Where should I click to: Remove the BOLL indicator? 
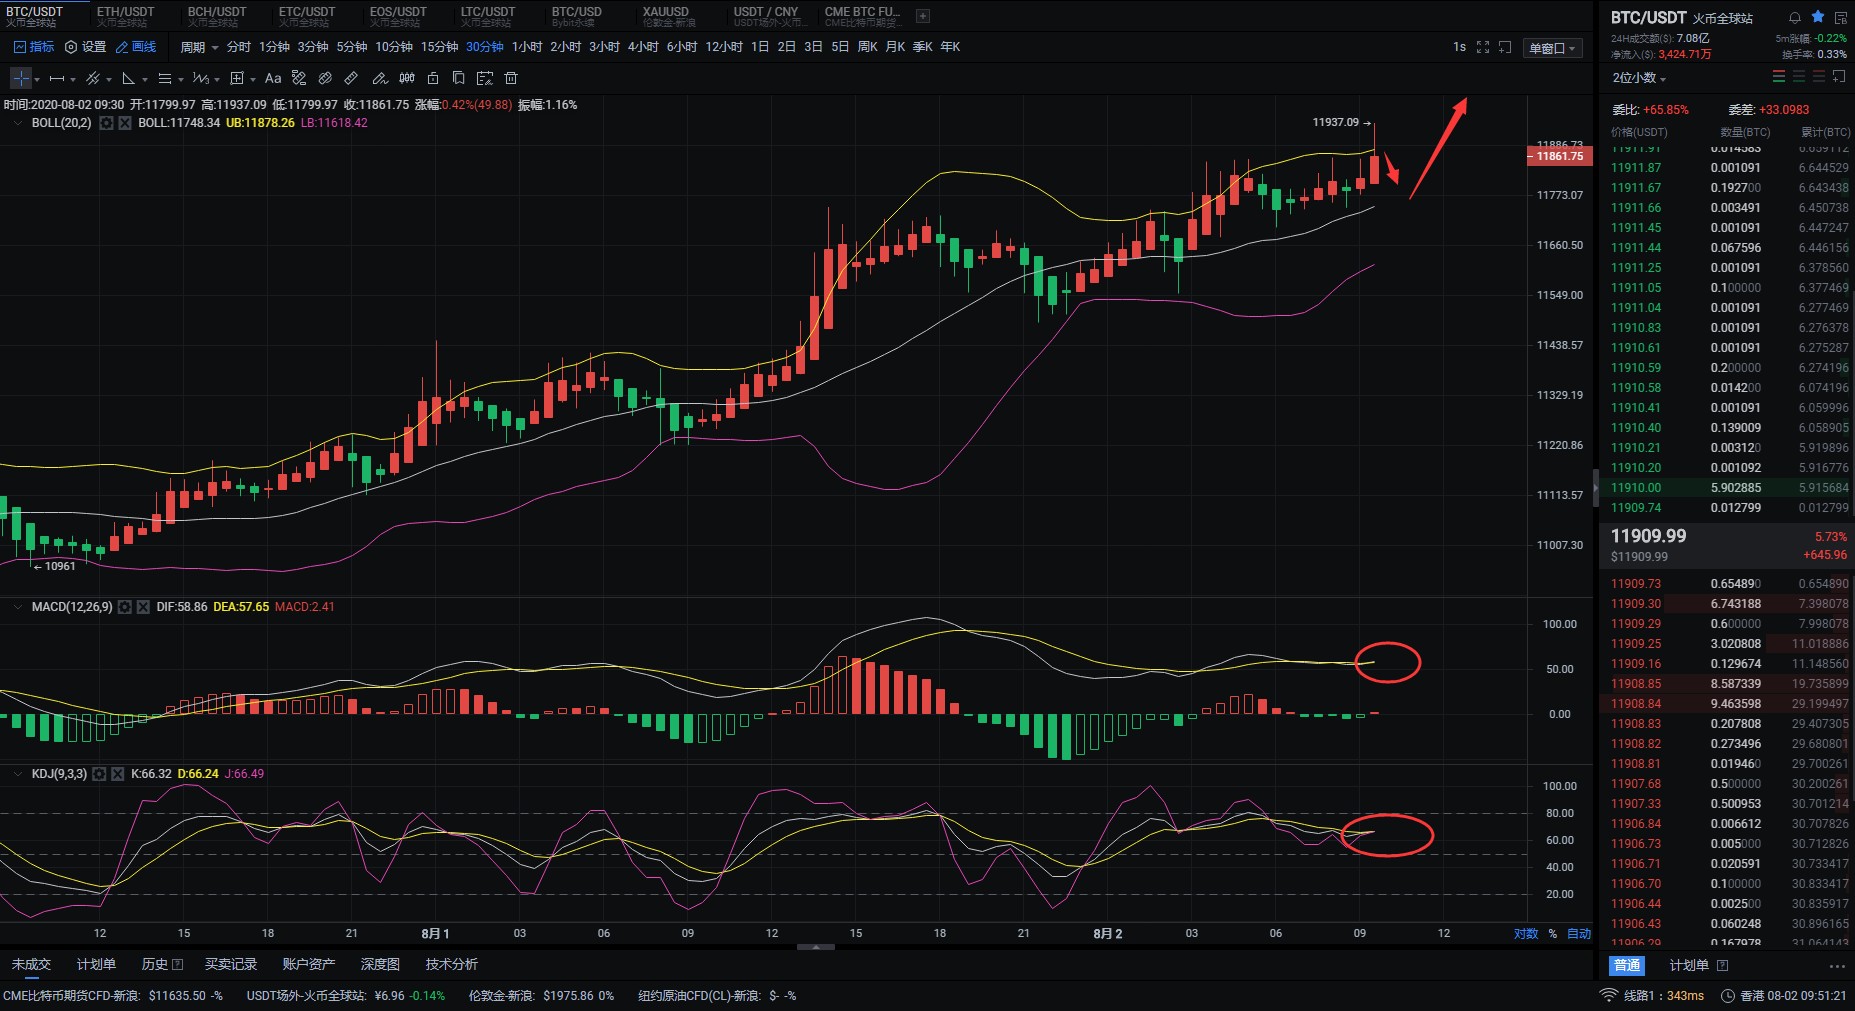tap(125, 123)
